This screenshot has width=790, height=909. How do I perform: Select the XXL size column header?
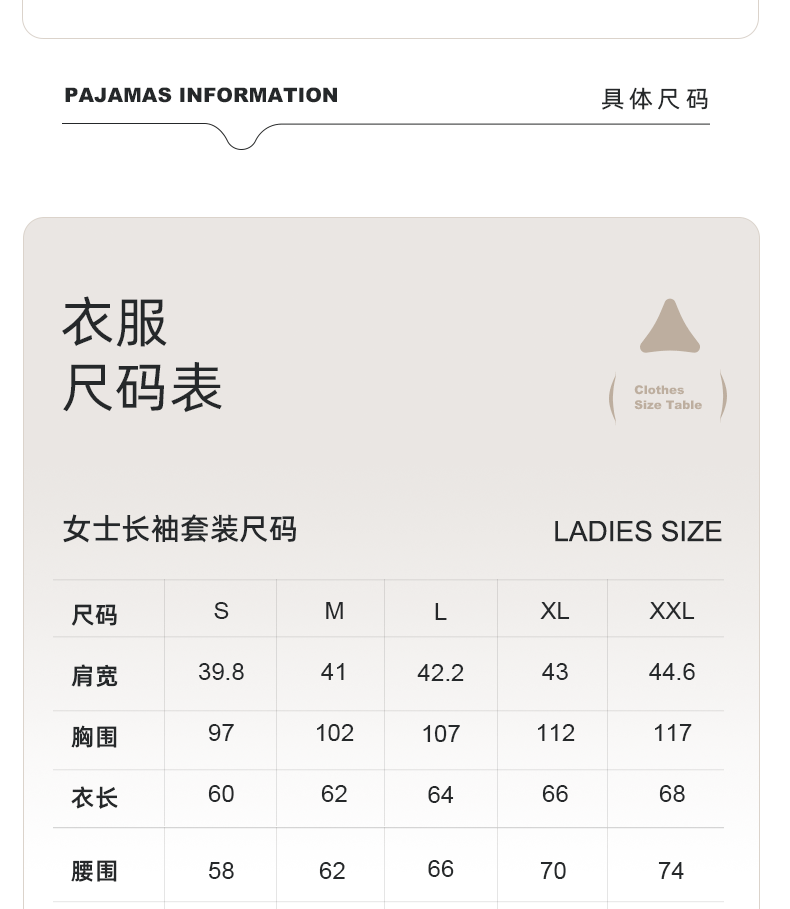pyautogui.click(x=671, y=611)
